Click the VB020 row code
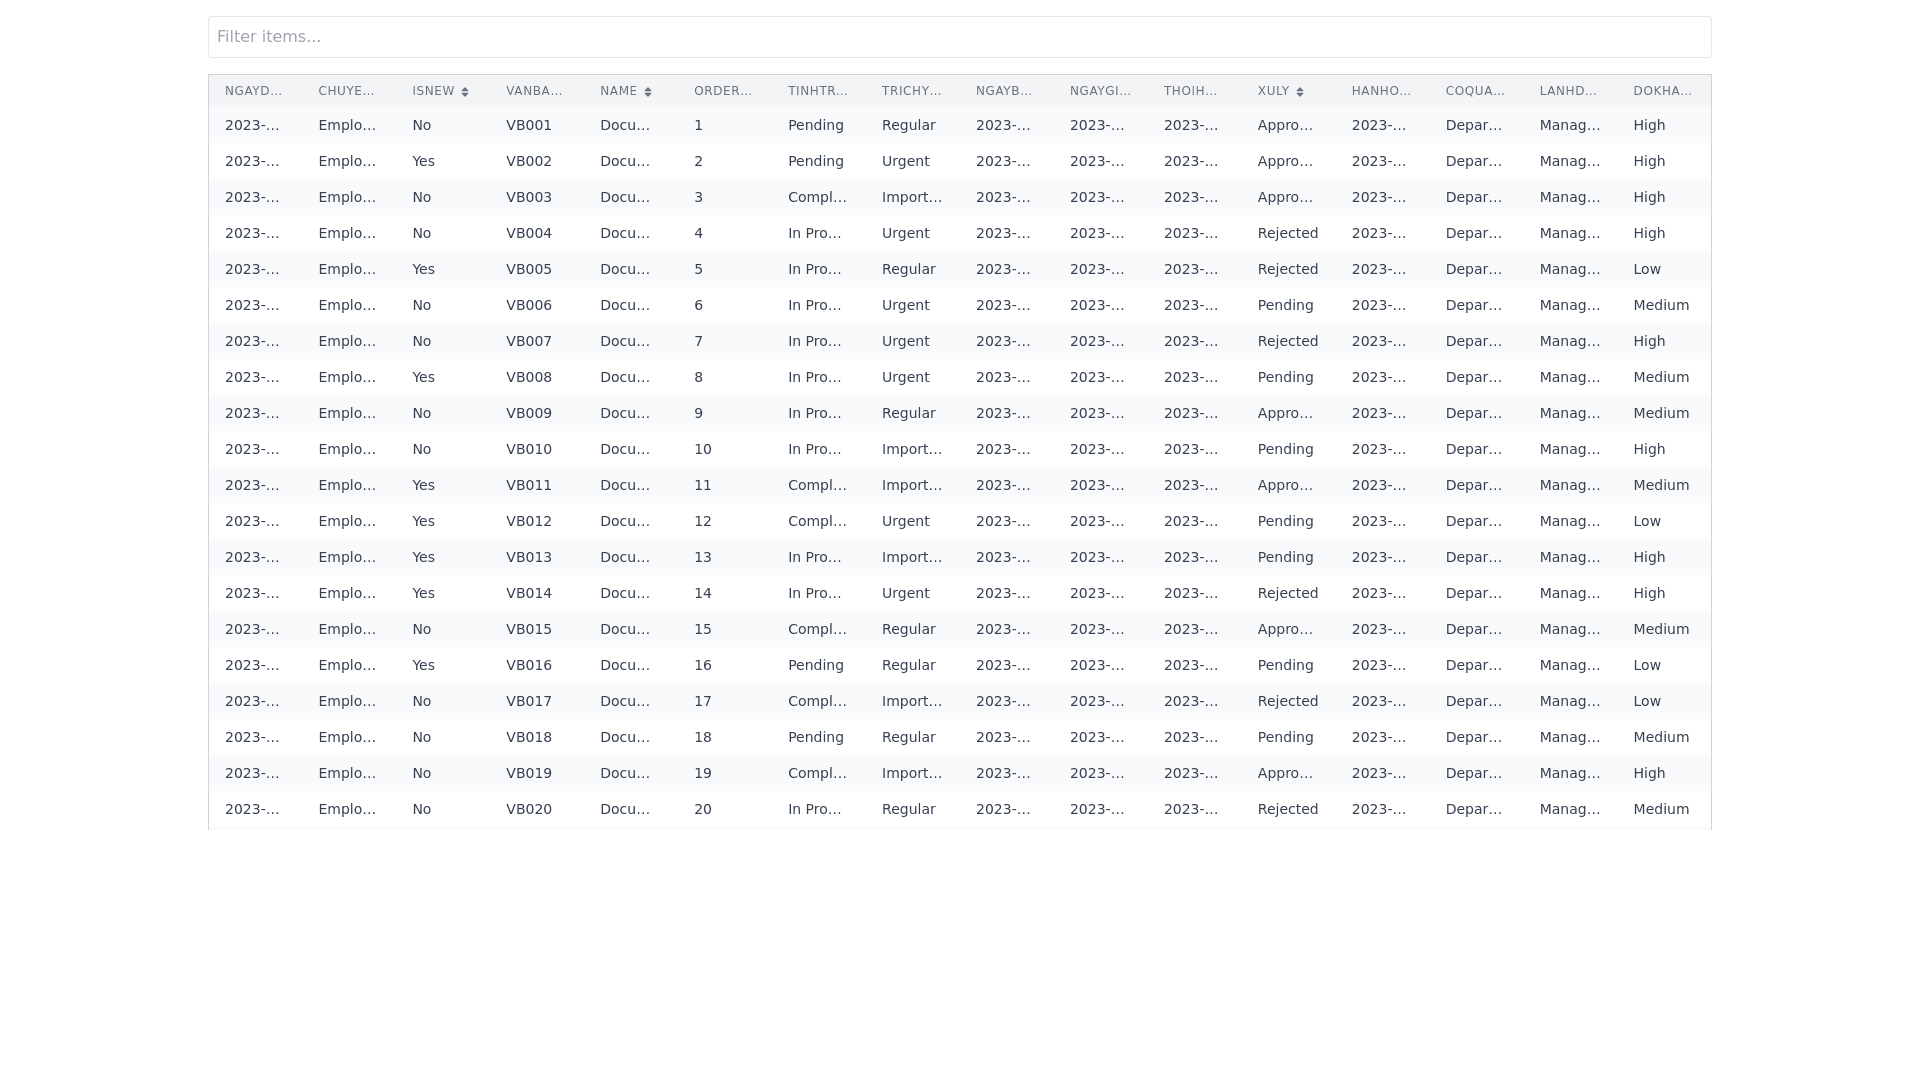Image resolution: width=1920 pixels, height=1080 pixels. 528,809
